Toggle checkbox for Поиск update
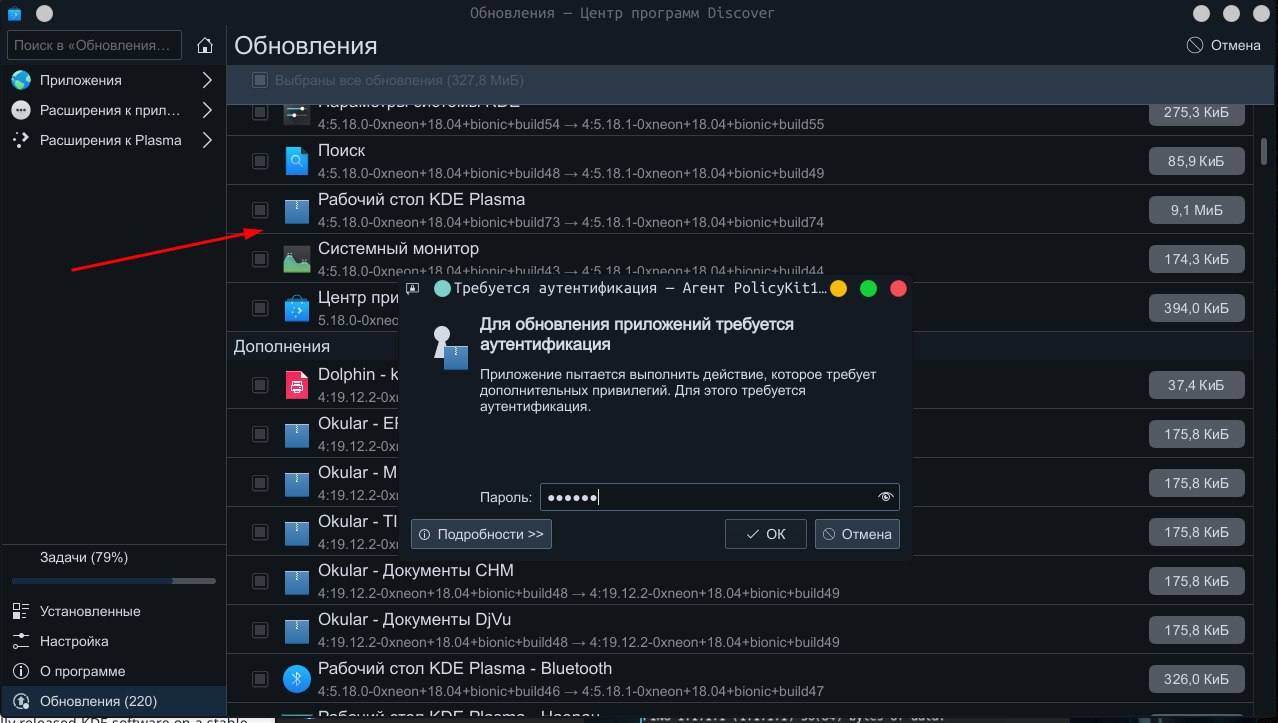Viewport: 1278px width, 723px height. click(260, 161)
